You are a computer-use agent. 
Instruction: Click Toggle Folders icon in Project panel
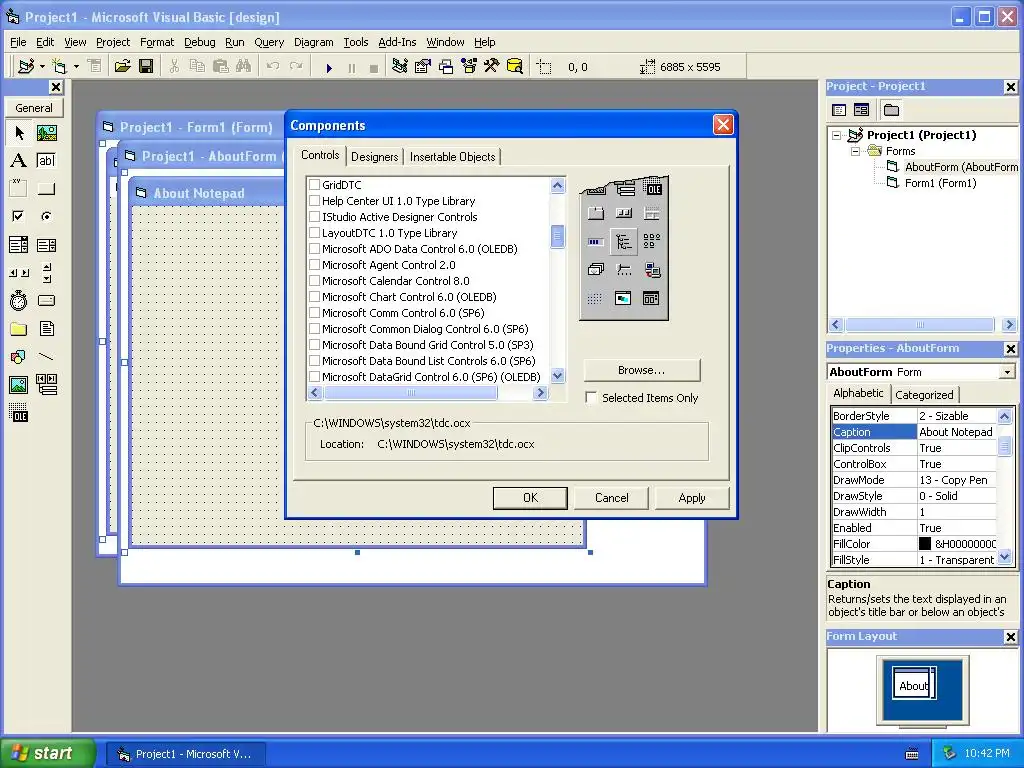[x=891, y=110]
